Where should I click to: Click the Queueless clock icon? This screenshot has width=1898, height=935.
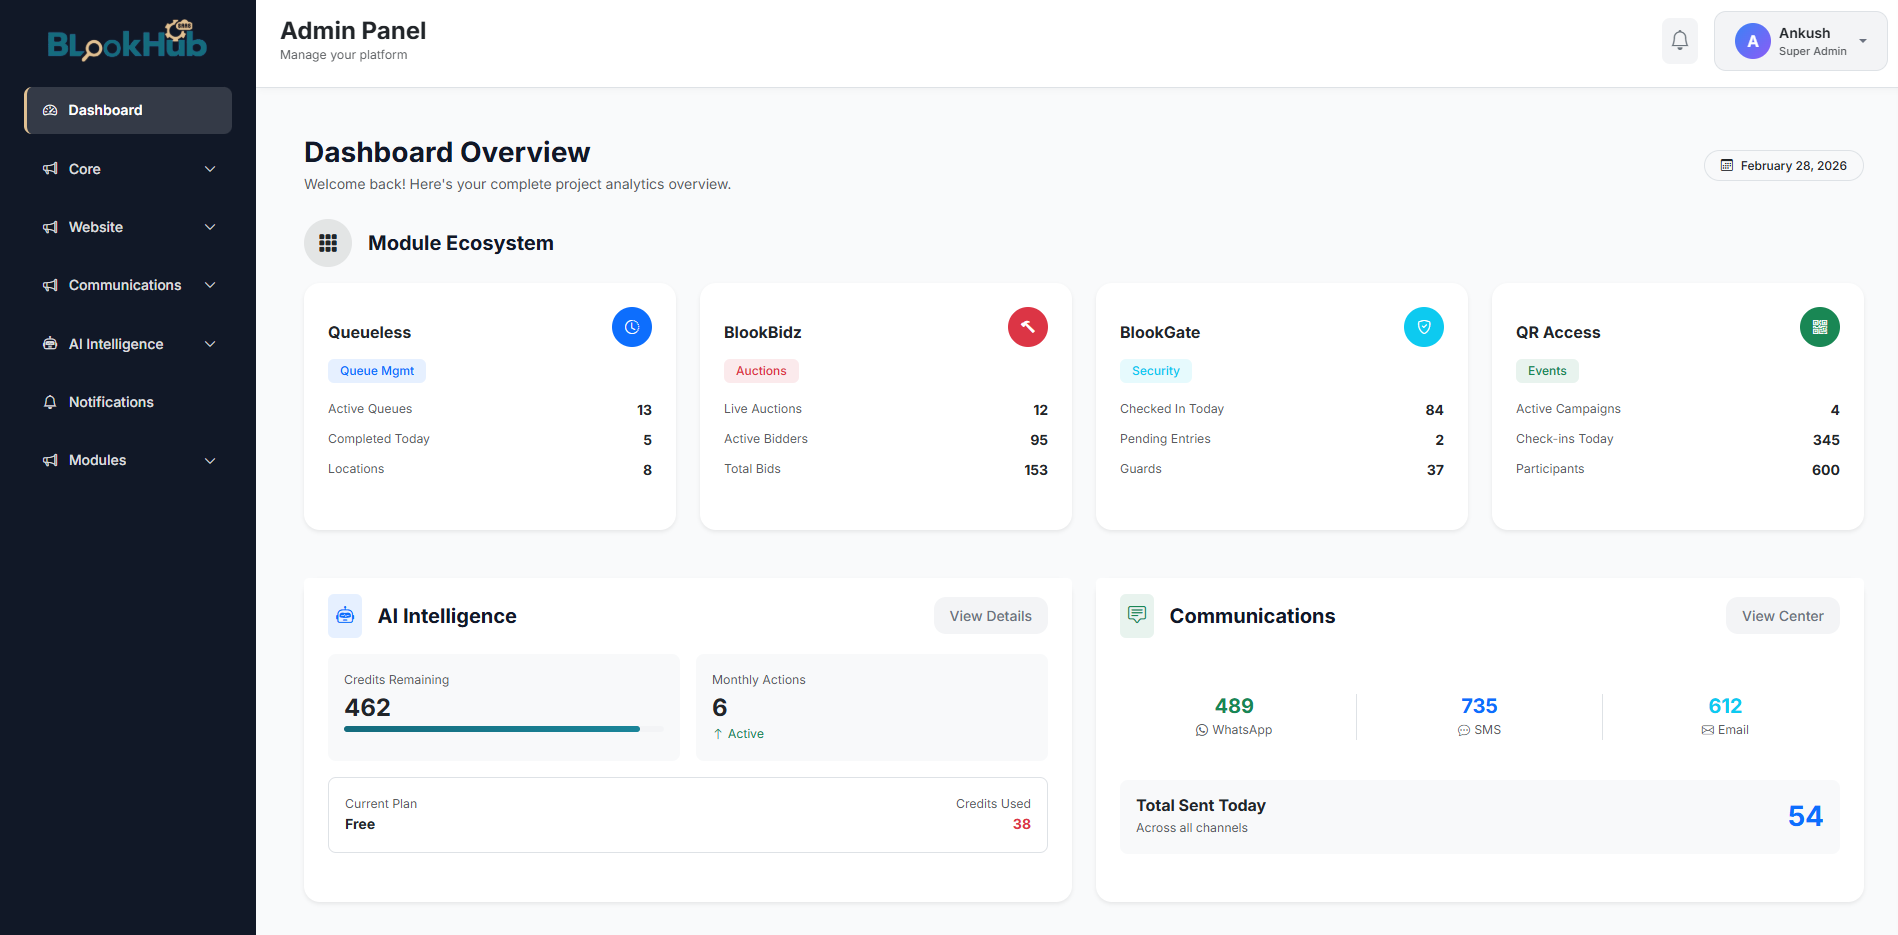pyautogui.click(x=632, y=327)
